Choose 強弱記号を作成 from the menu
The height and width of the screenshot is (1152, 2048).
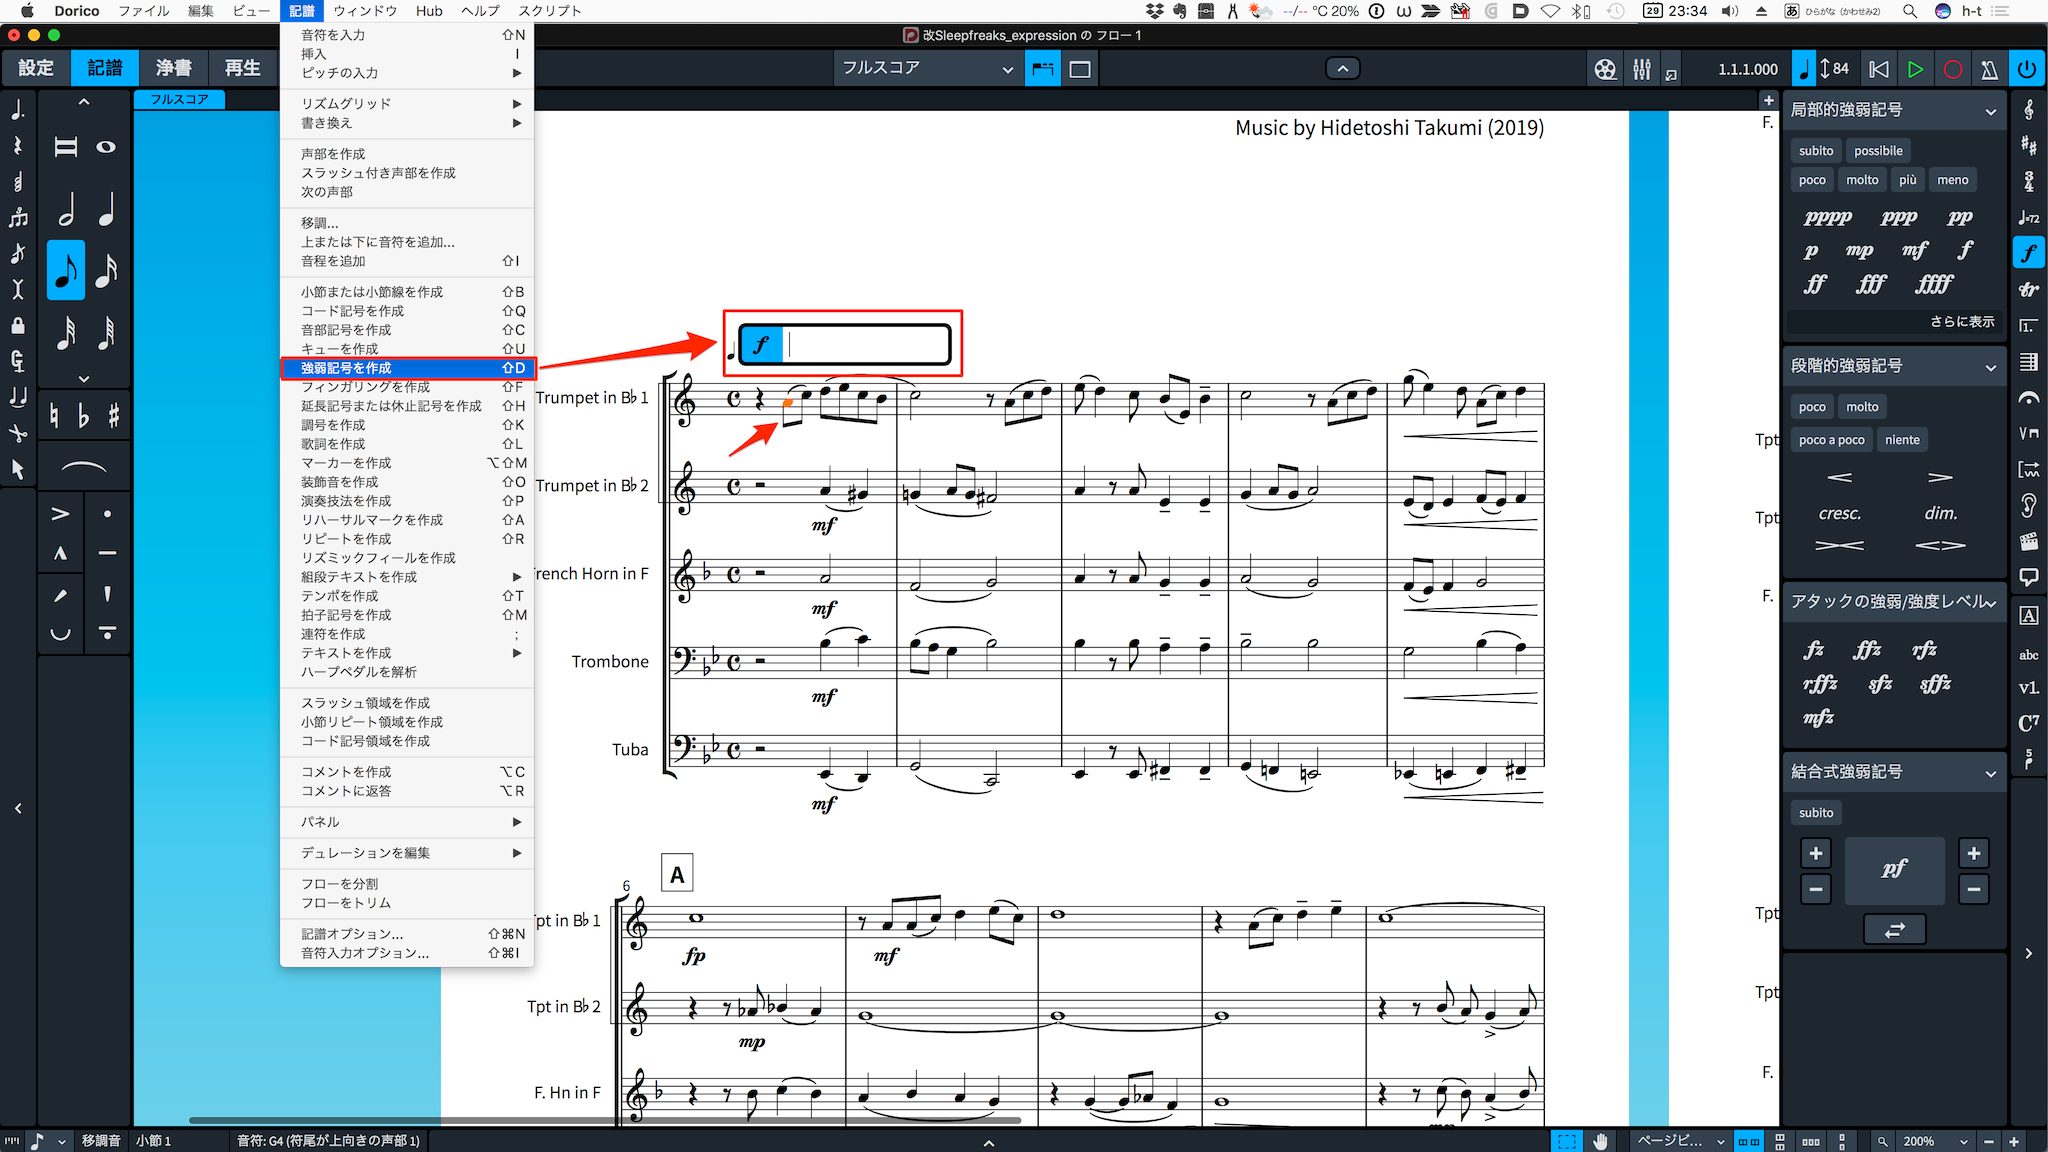[x=408, y=368]
